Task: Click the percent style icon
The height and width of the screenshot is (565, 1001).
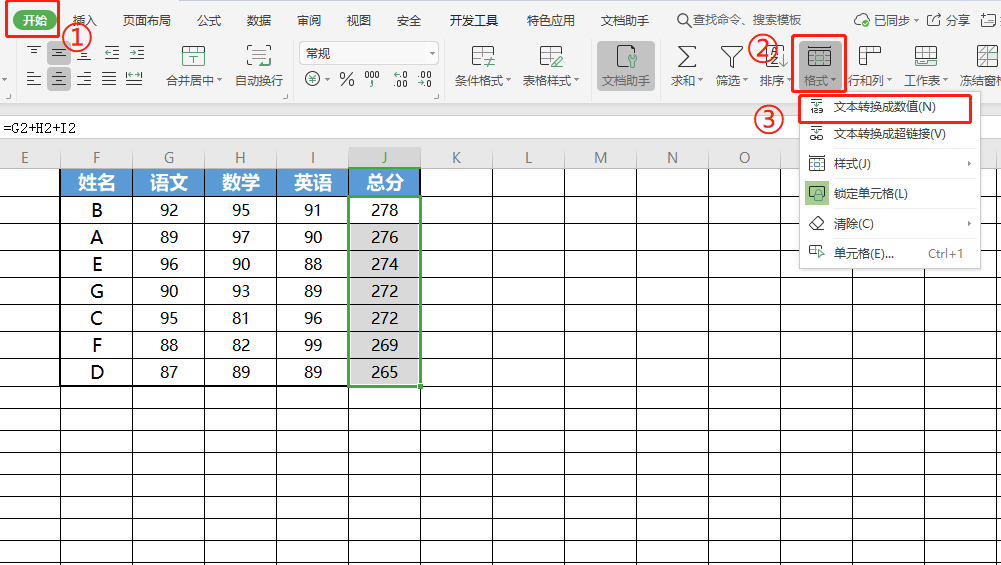Action: click(347, 79)
